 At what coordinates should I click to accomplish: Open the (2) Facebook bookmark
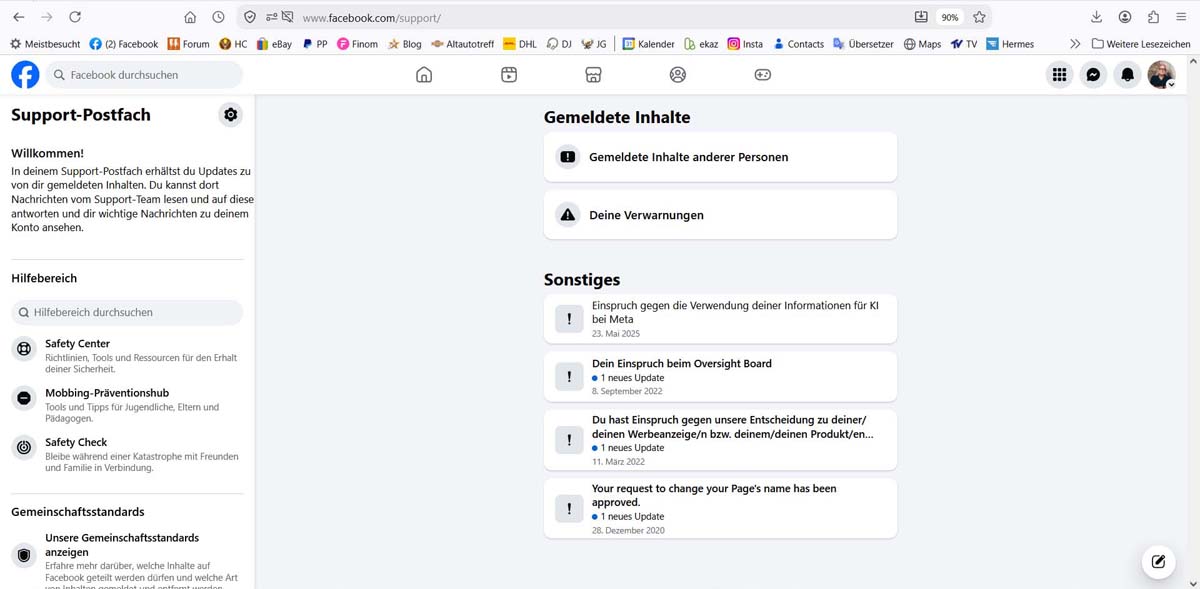124,44
